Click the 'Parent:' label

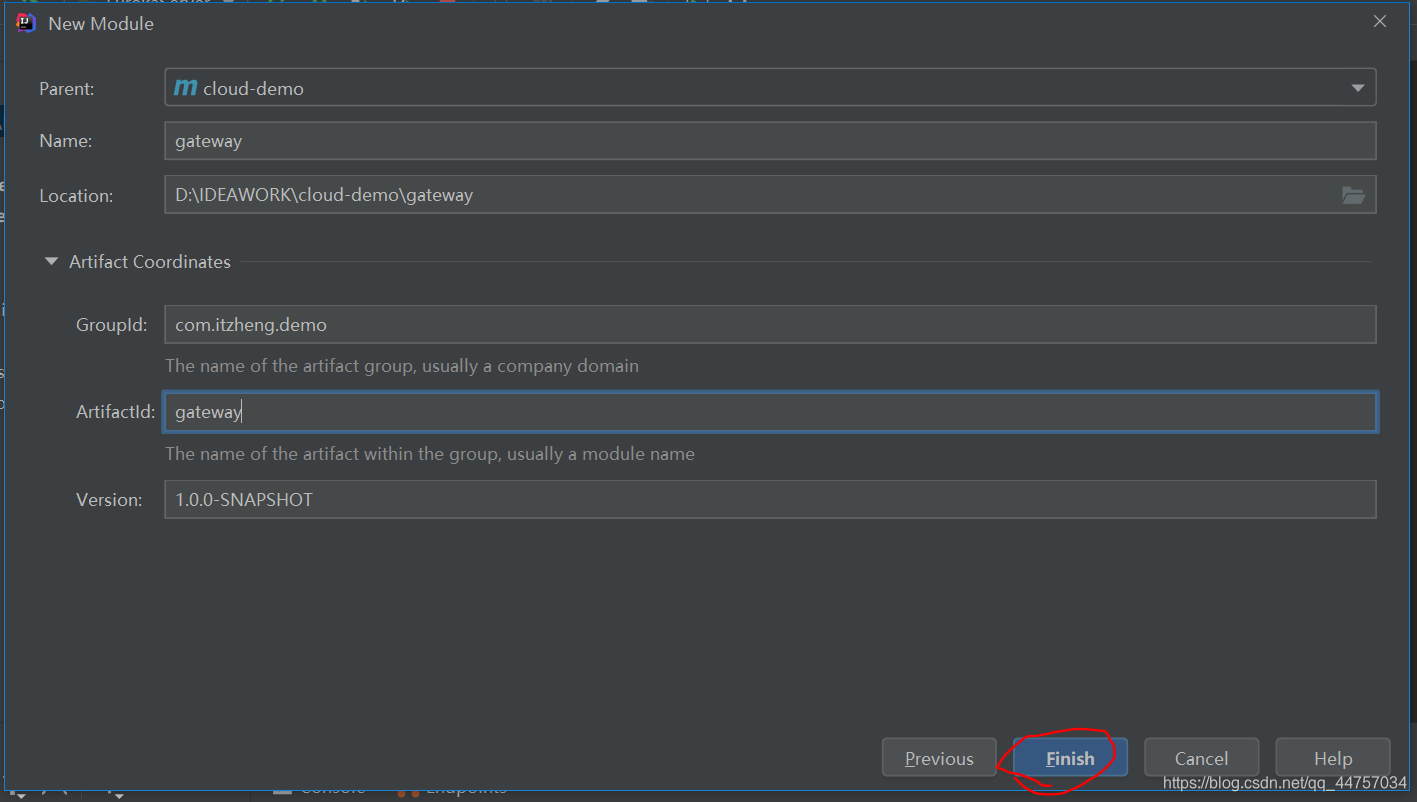point(67,89)
